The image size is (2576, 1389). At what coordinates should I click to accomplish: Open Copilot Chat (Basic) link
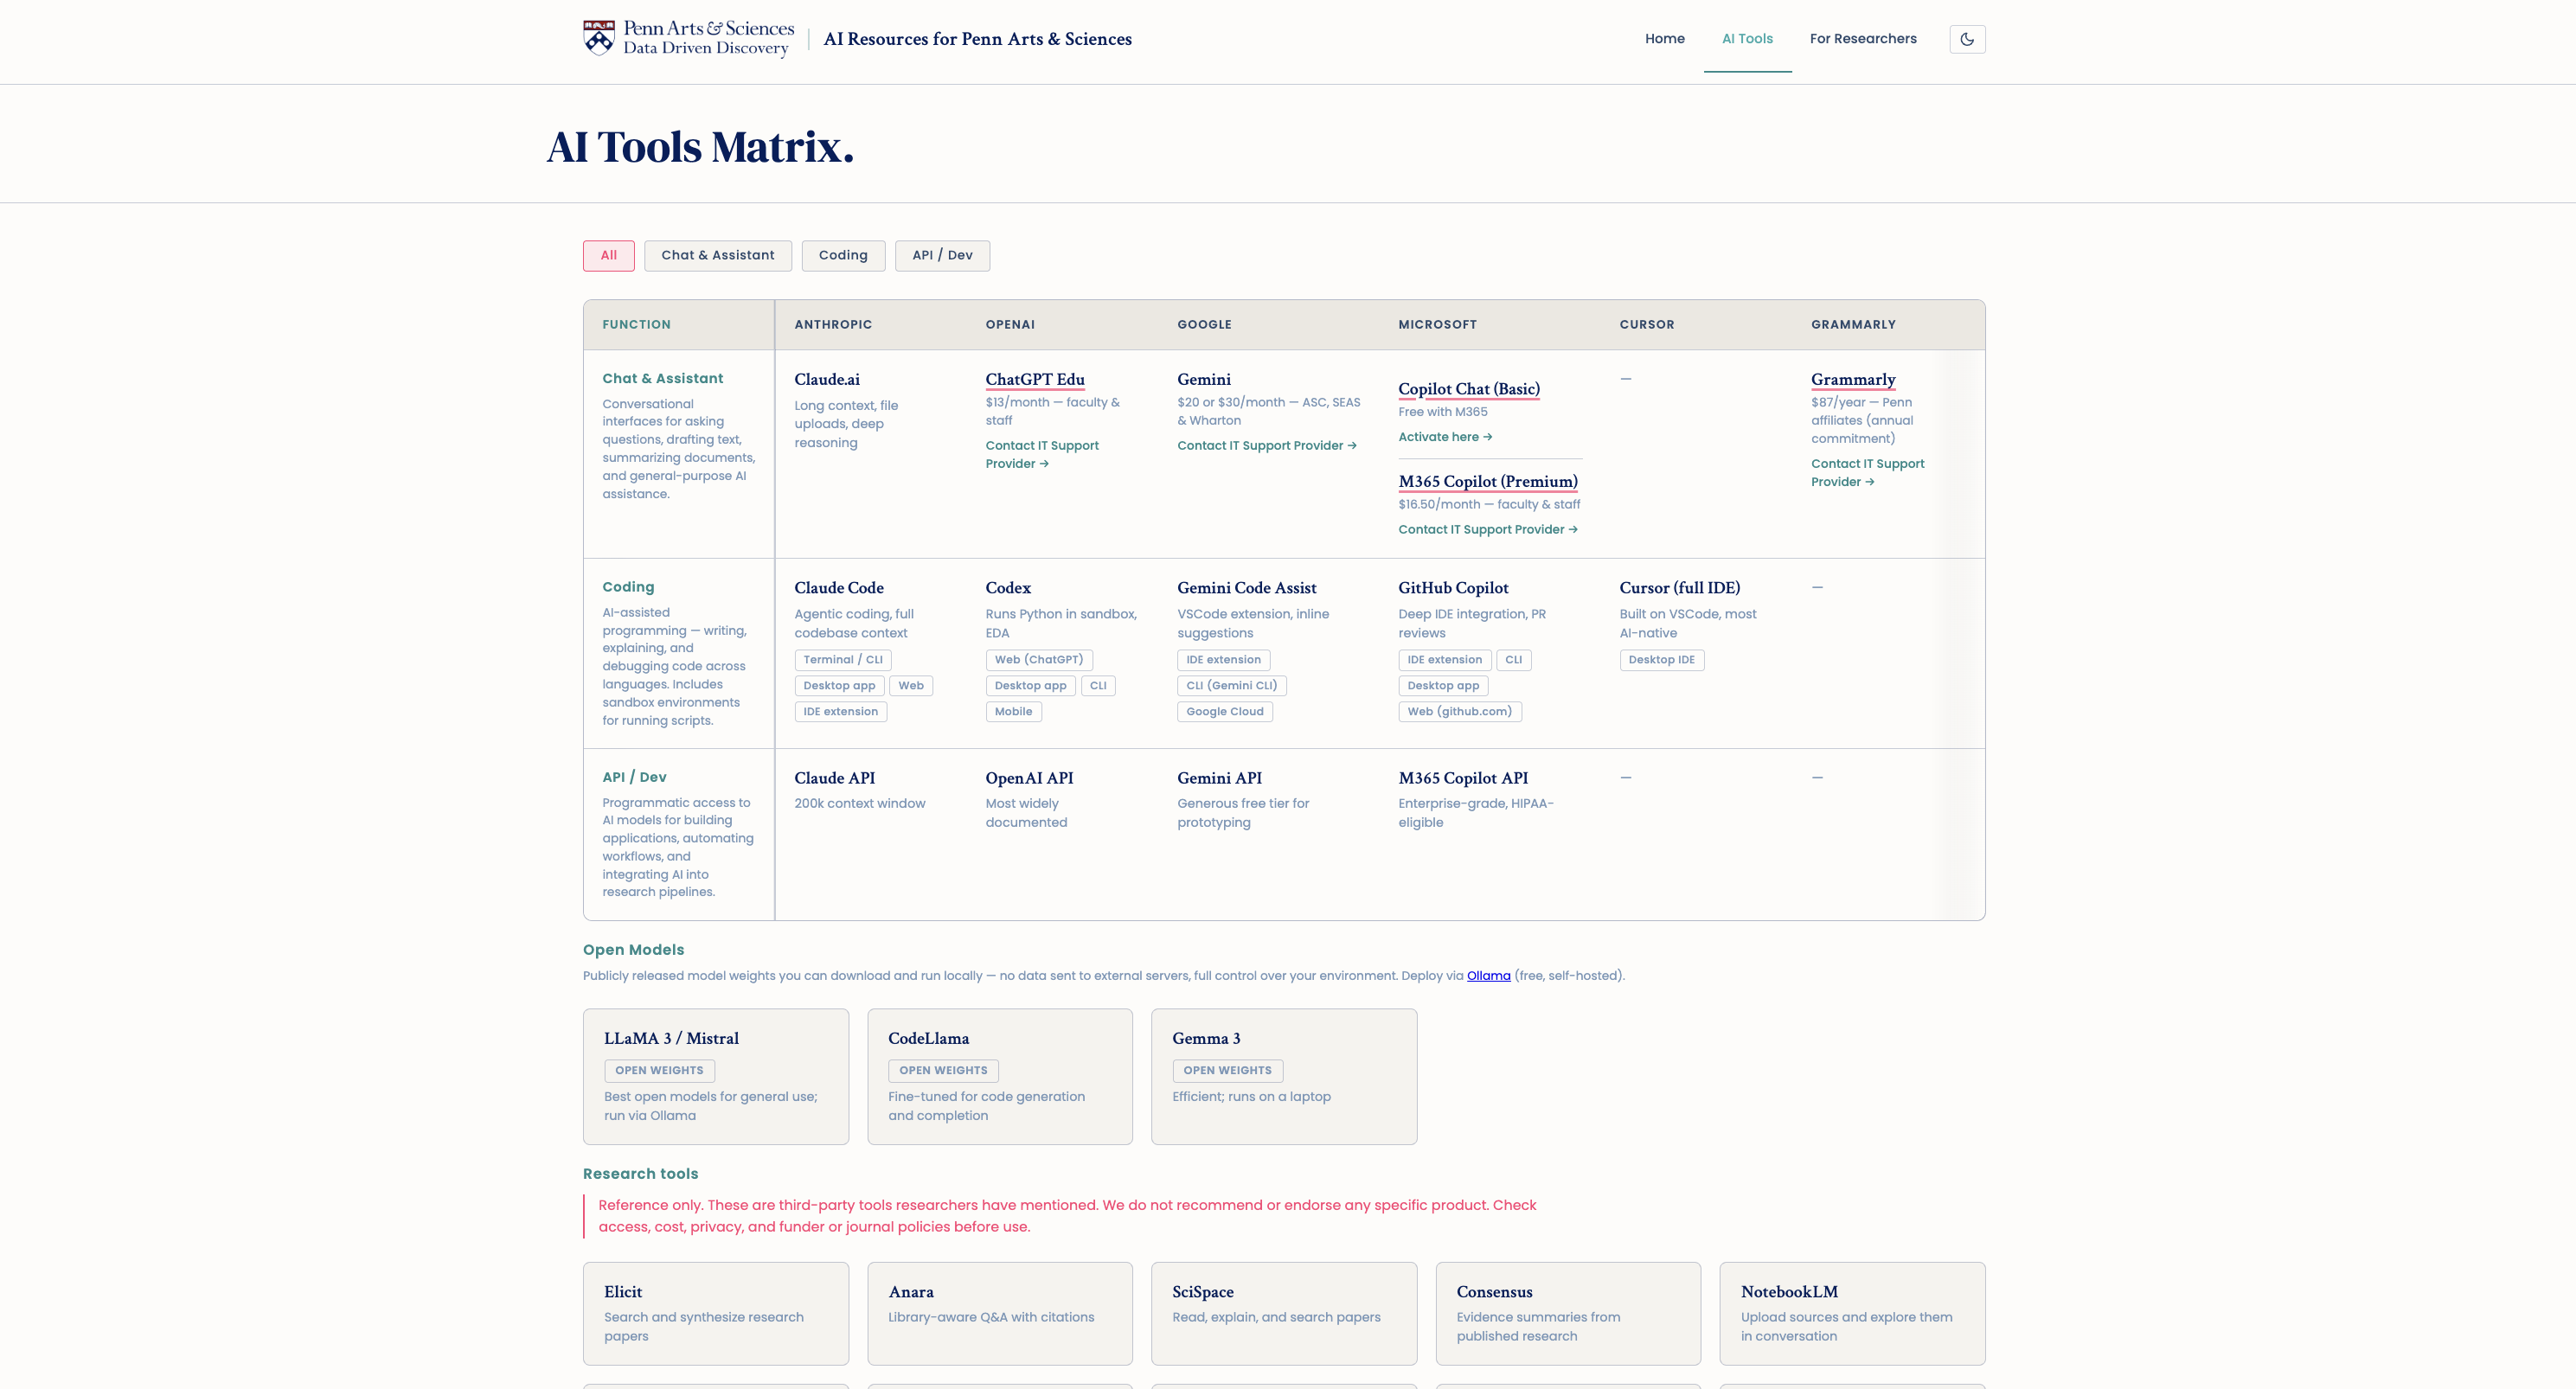(x=1469, y=389)
